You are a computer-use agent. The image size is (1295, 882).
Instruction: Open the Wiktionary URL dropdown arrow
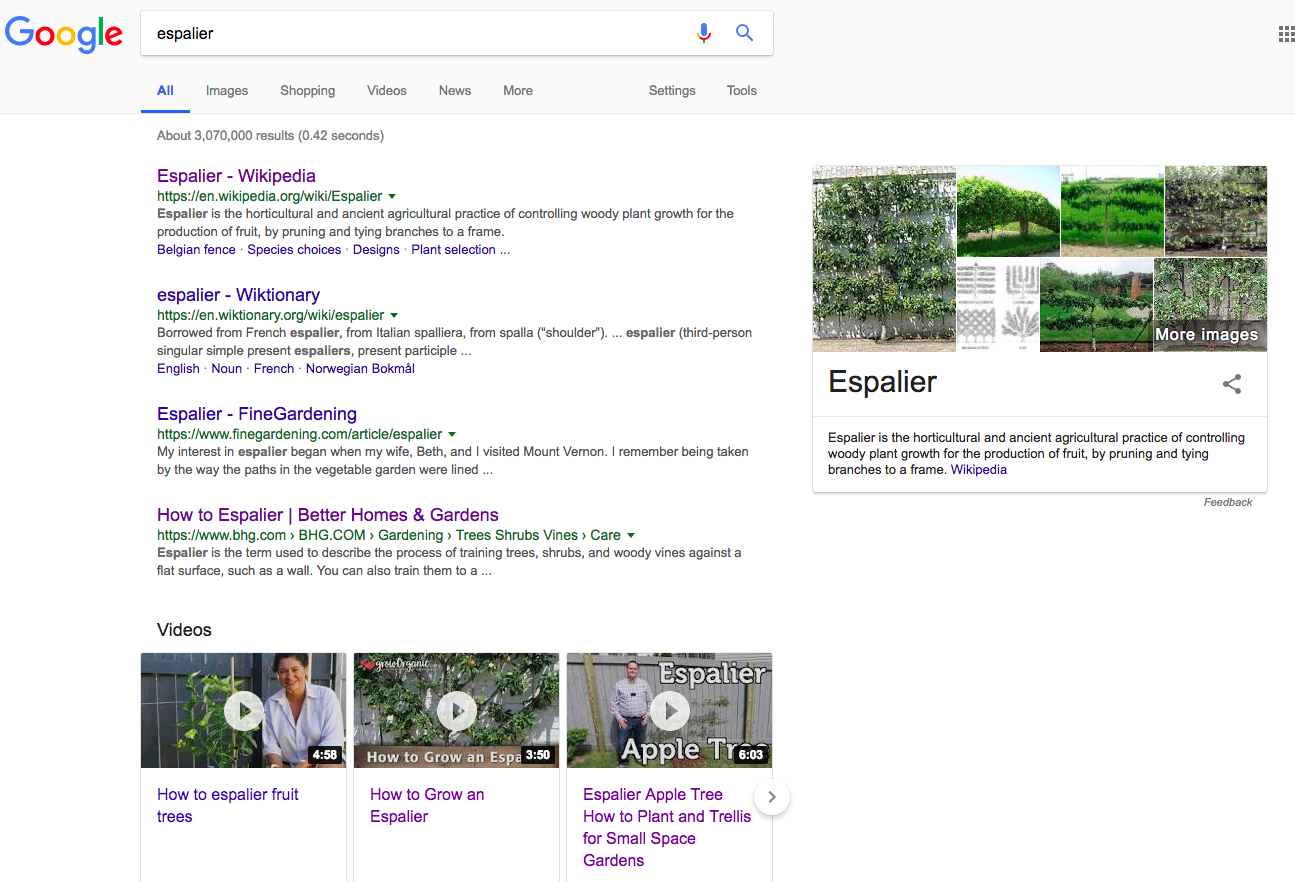(394, 316)
